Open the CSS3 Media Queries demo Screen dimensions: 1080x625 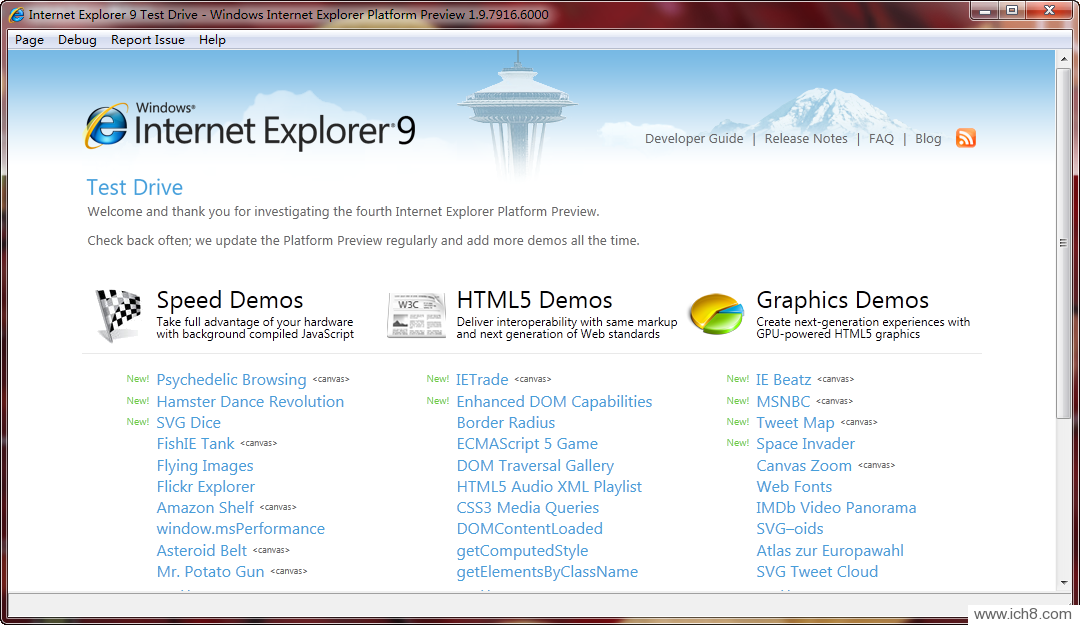click(x=528, y=508)
